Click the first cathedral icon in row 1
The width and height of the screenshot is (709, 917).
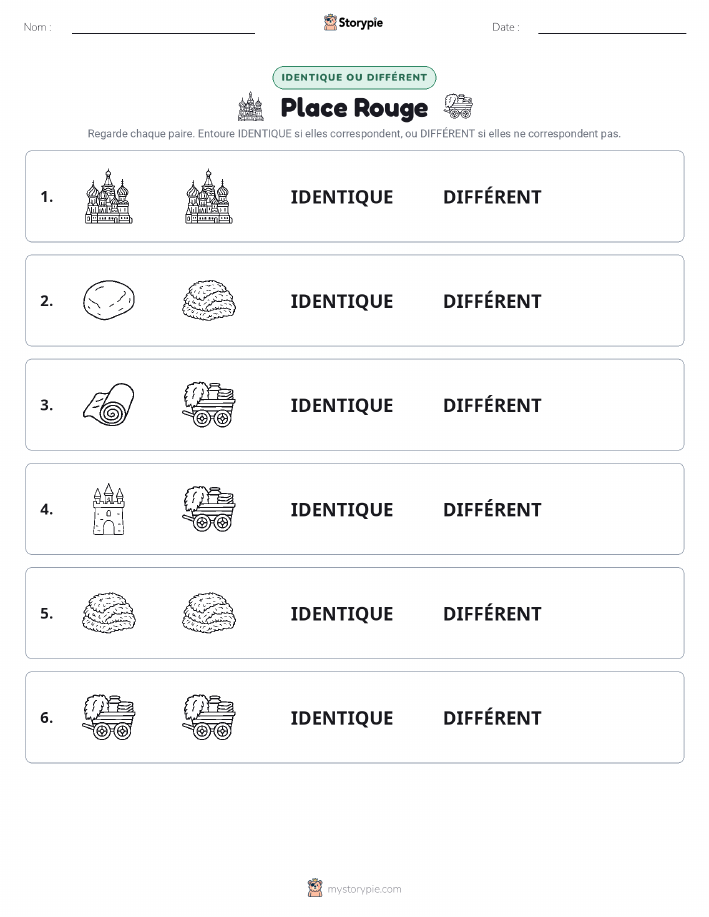(109, 196)
